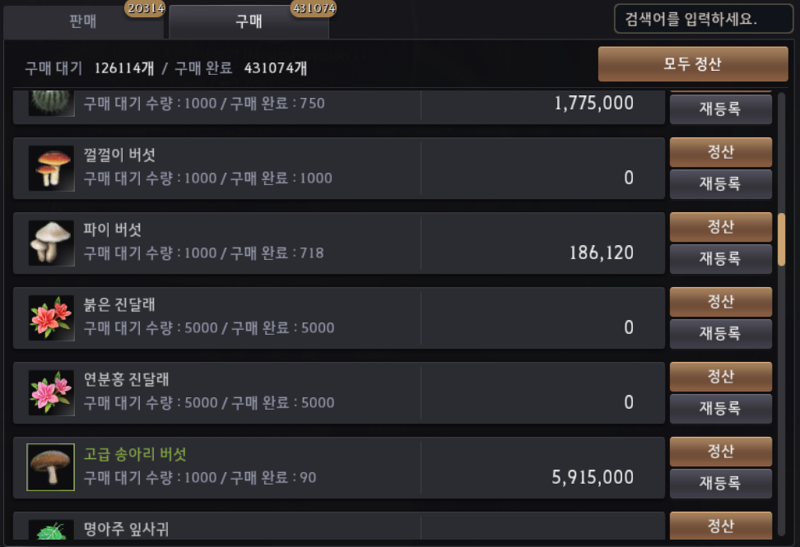Click the search field 검색어를 입력하세요
800x547 pixels.
tap(704, 19)
